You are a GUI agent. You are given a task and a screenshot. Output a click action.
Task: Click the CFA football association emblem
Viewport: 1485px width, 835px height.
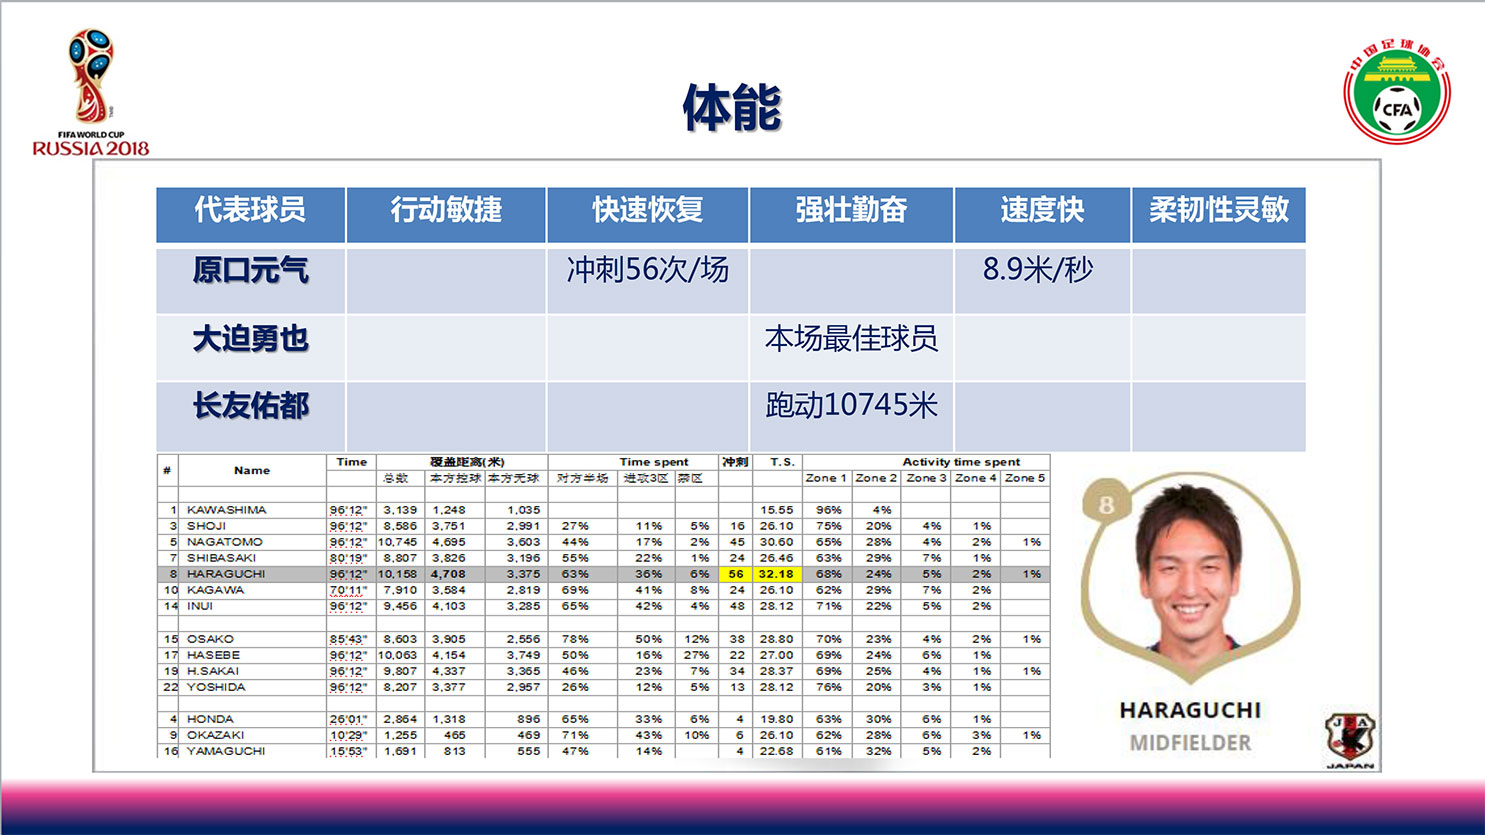(x=1396, y=93)
